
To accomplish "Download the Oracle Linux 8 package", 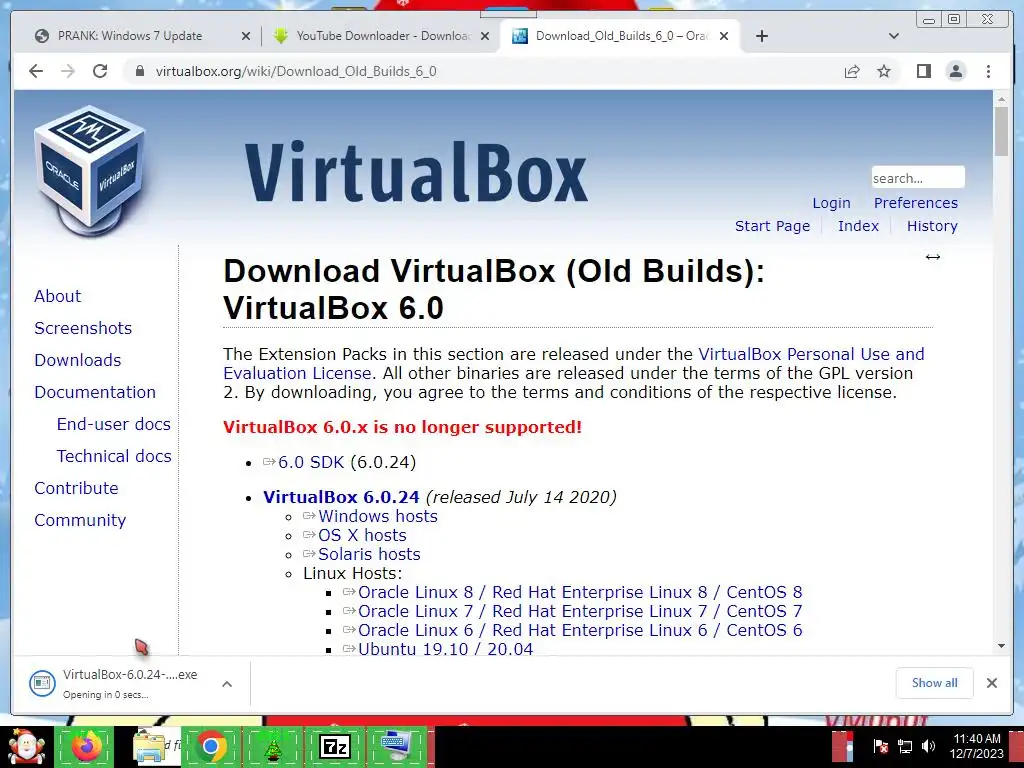I will 580,592.
